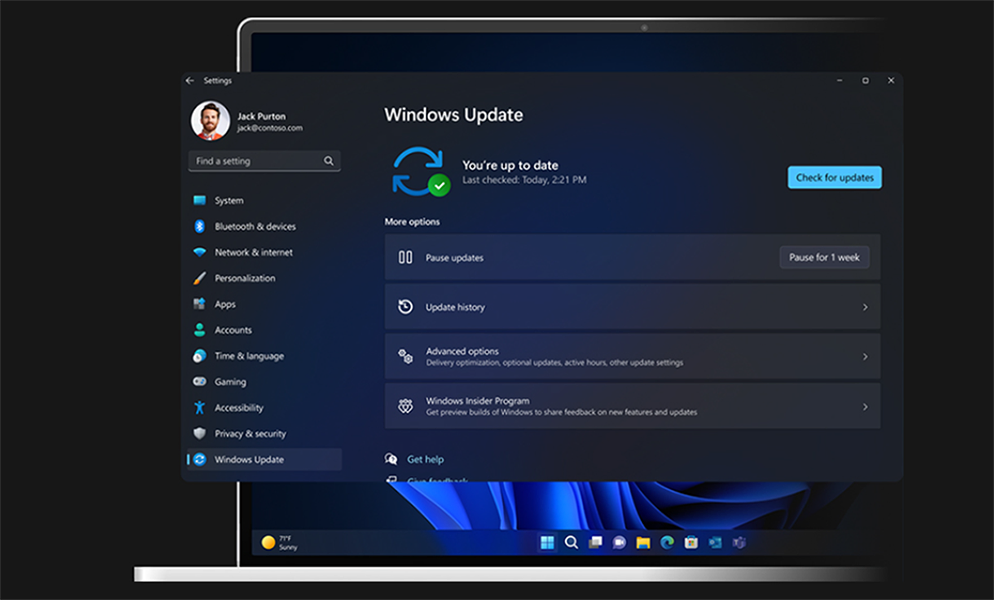Image resolution: width=994 pixels, height=600 pixels.
Task: Open Personalization via its paintbrush icon
Action: click(199, 279)
